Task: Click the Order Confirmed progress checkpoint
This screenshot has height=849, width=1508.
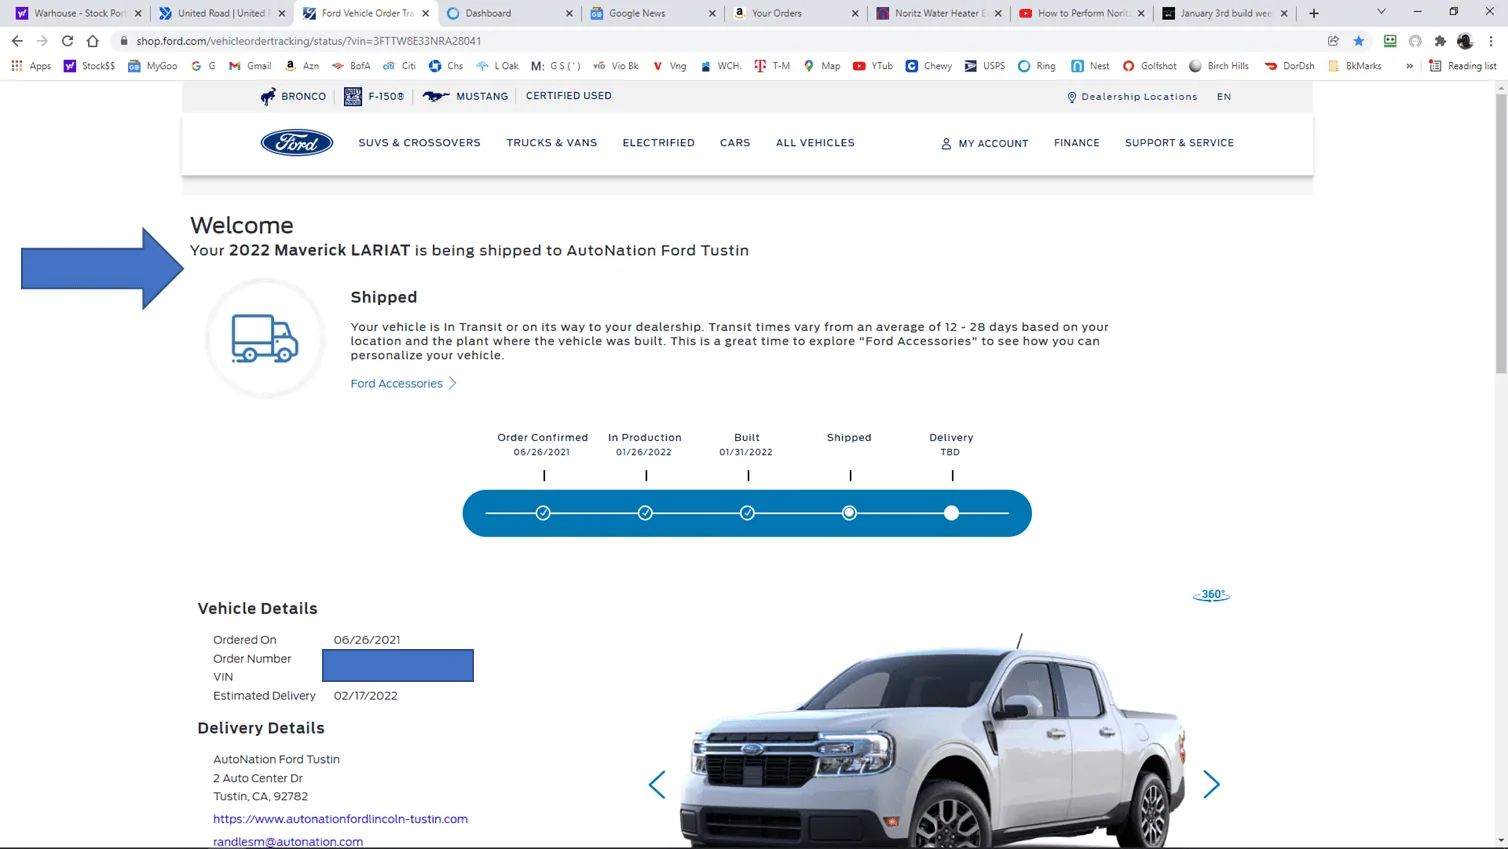Action: point(543,513)
